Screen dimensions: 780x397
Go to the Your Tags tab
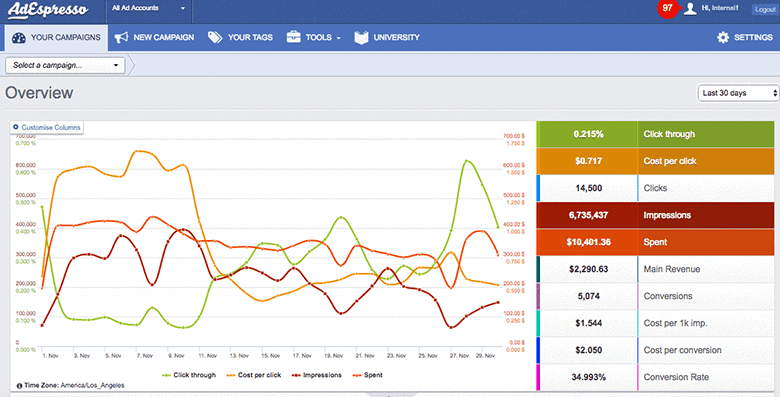(240, 37)
